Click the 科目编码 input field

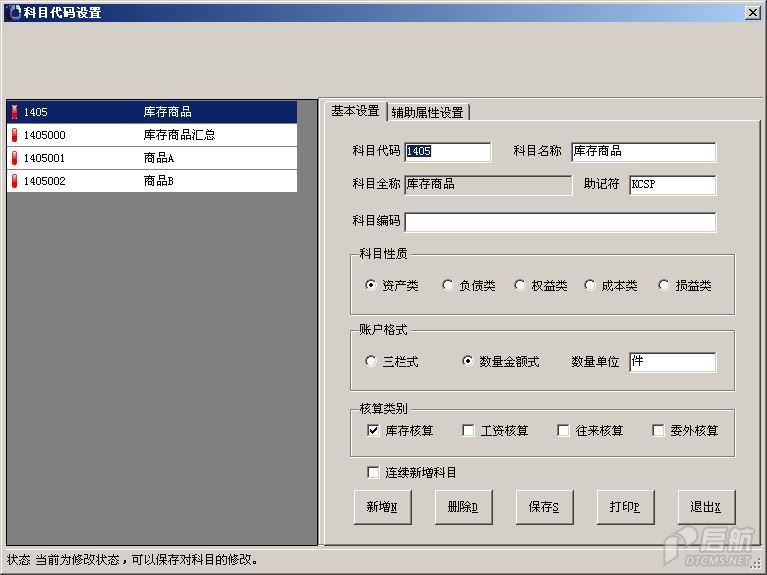tap(560, 222)
